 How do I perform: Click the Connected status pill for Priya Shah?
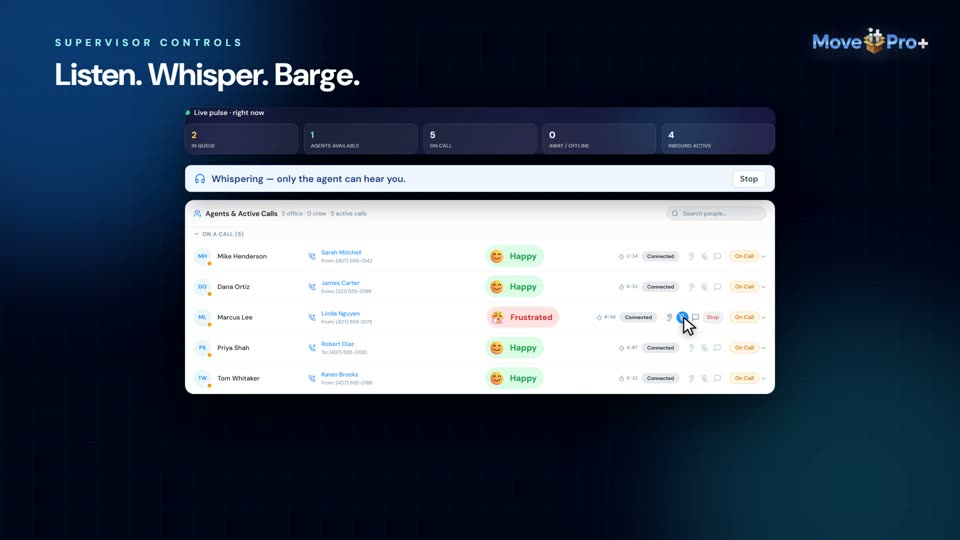click(660, 348)
